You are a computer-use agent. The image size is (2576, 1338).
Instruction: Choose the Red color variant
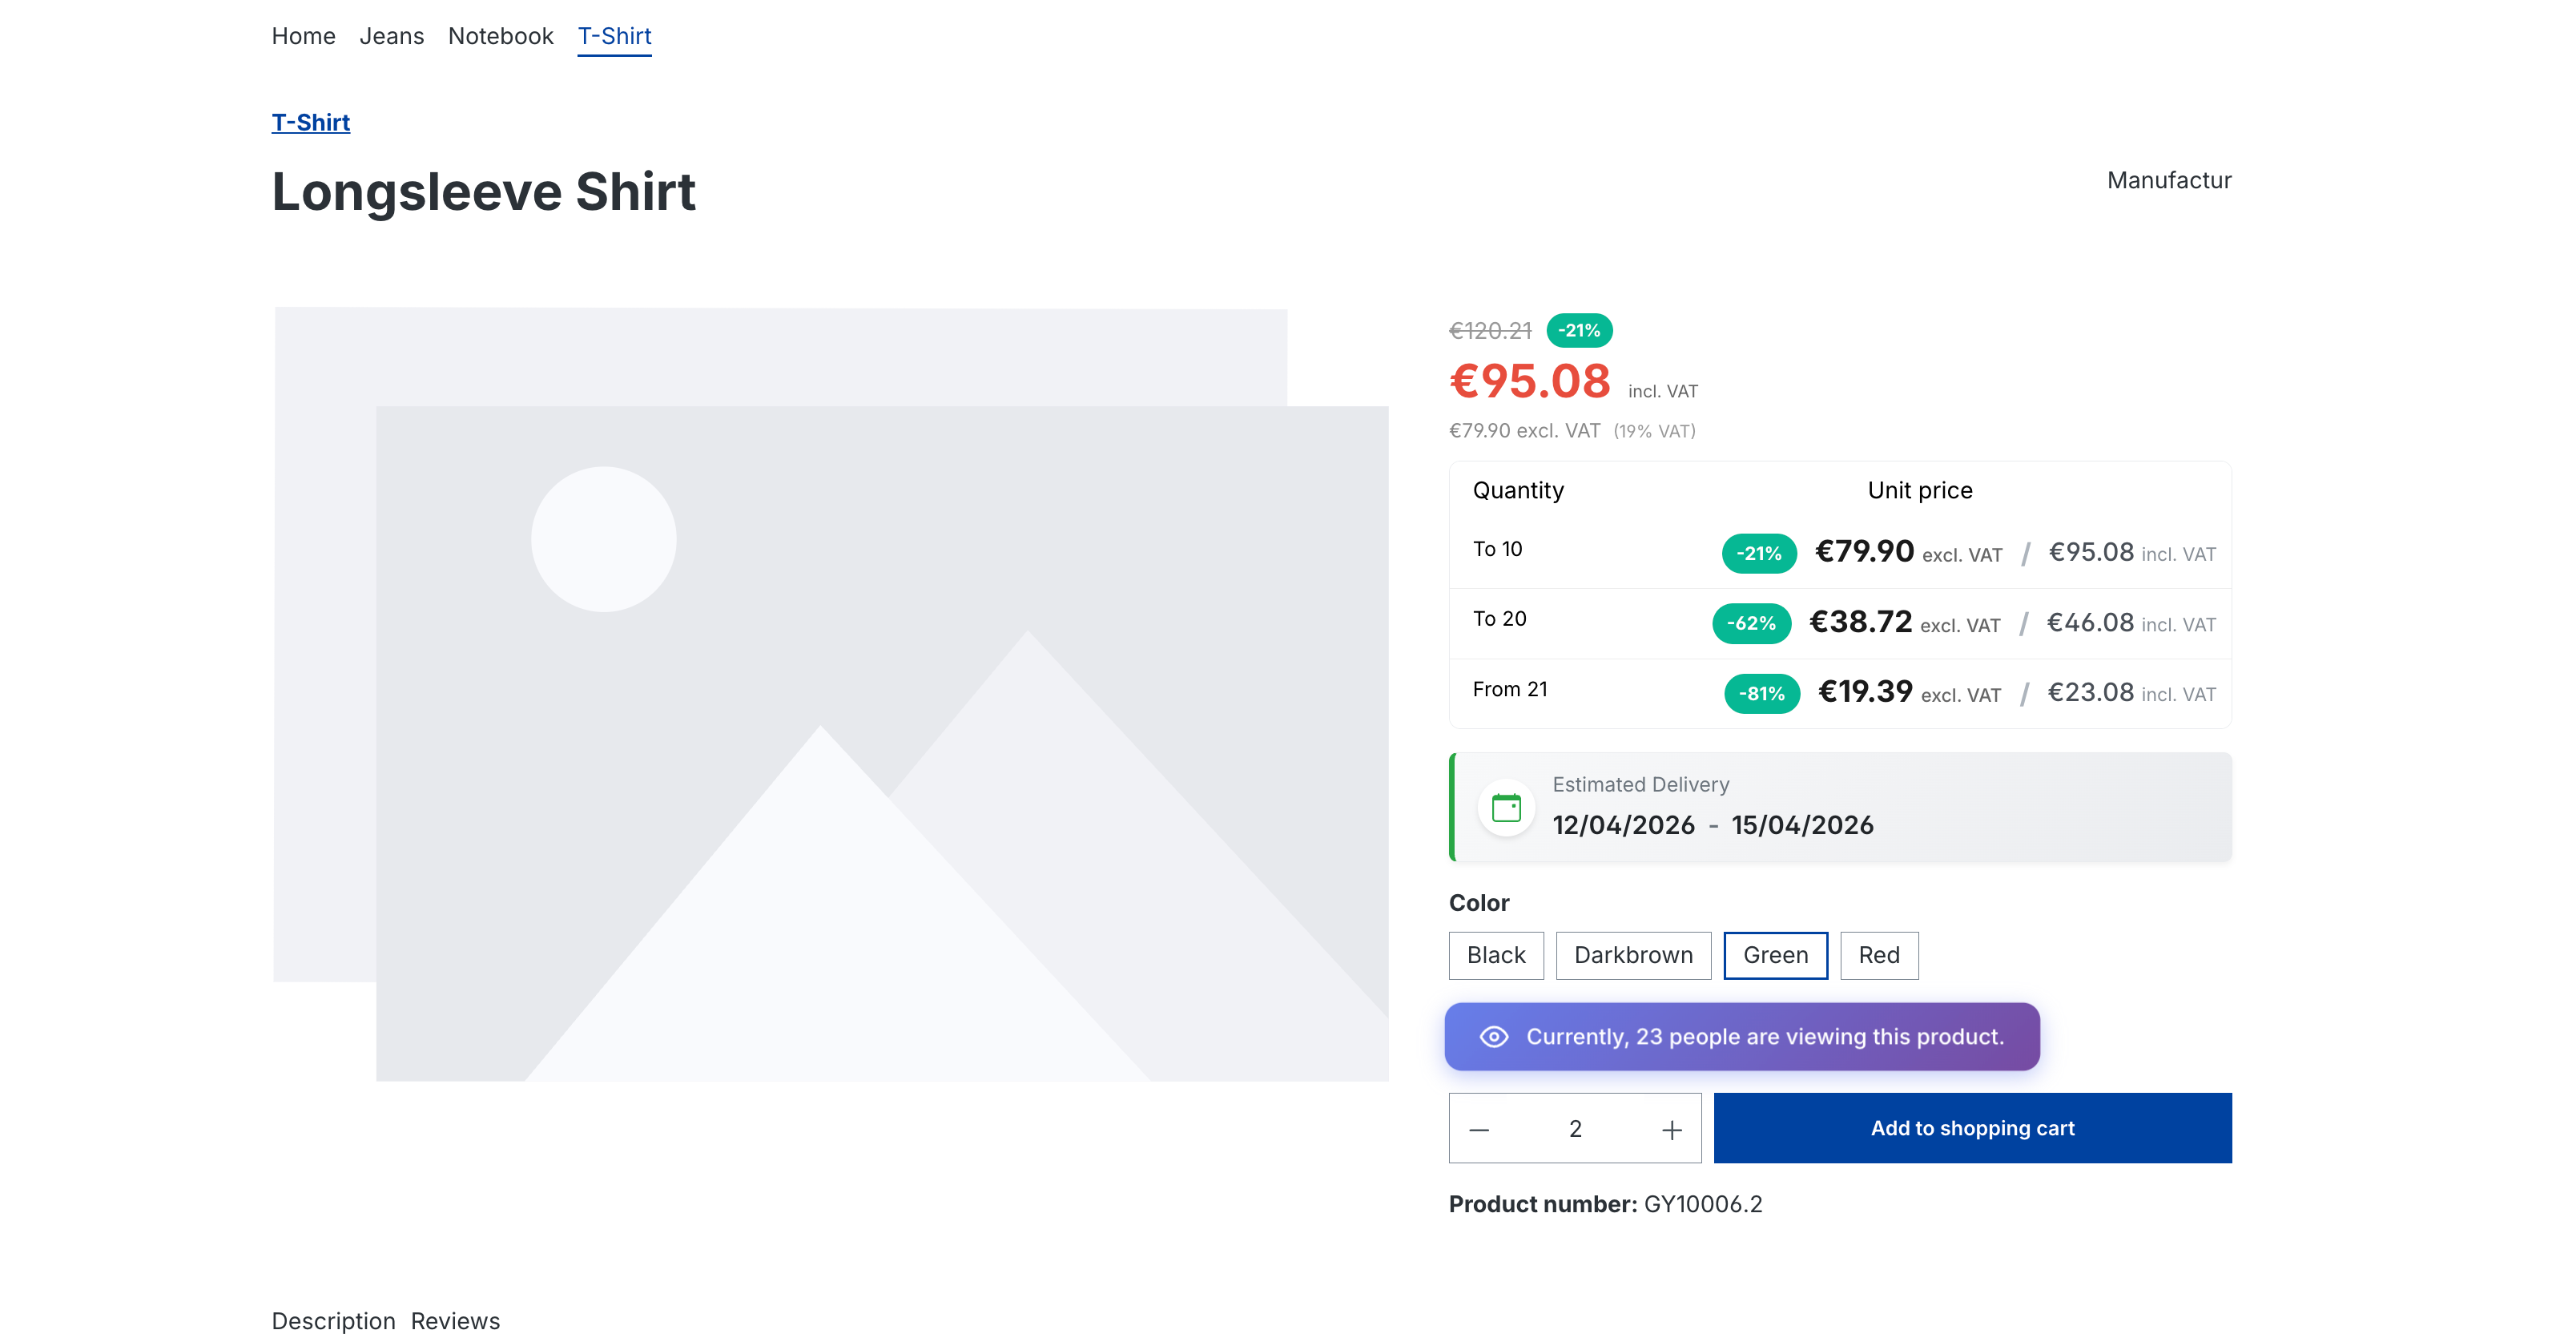tap(1878, 955)
